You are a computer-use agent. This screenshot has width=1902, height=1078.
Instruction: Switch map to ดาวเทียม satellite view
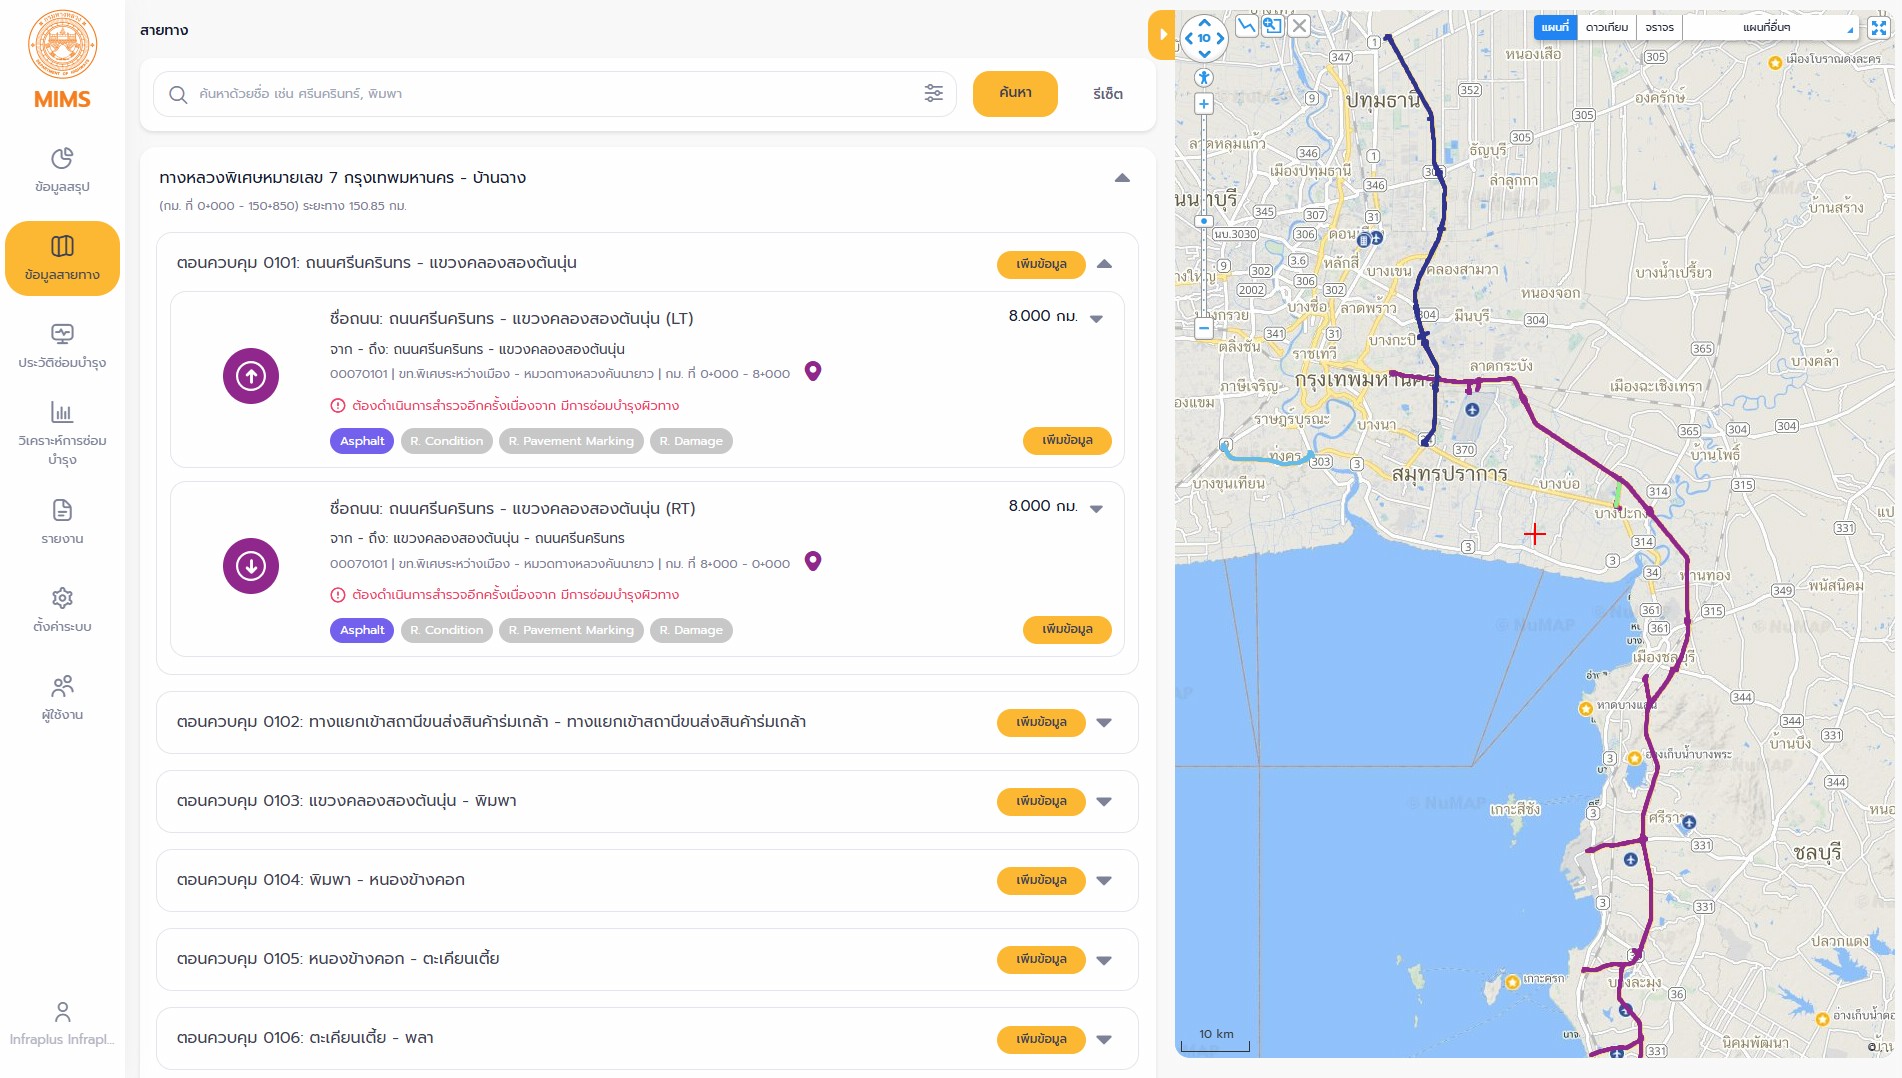click(x=1606, y=28)
